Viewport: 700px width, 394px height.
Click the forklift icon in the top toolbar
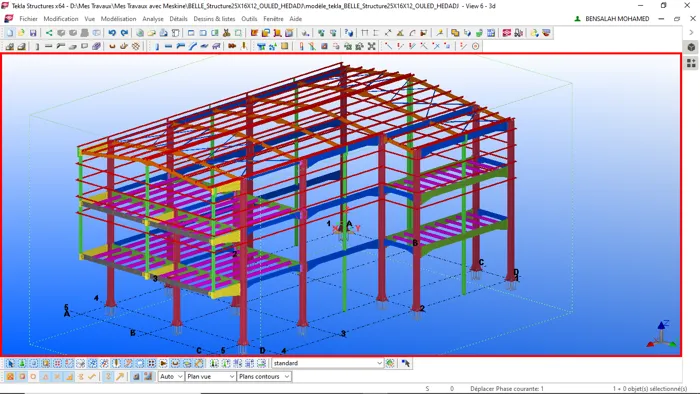click(x=518, y=33)
